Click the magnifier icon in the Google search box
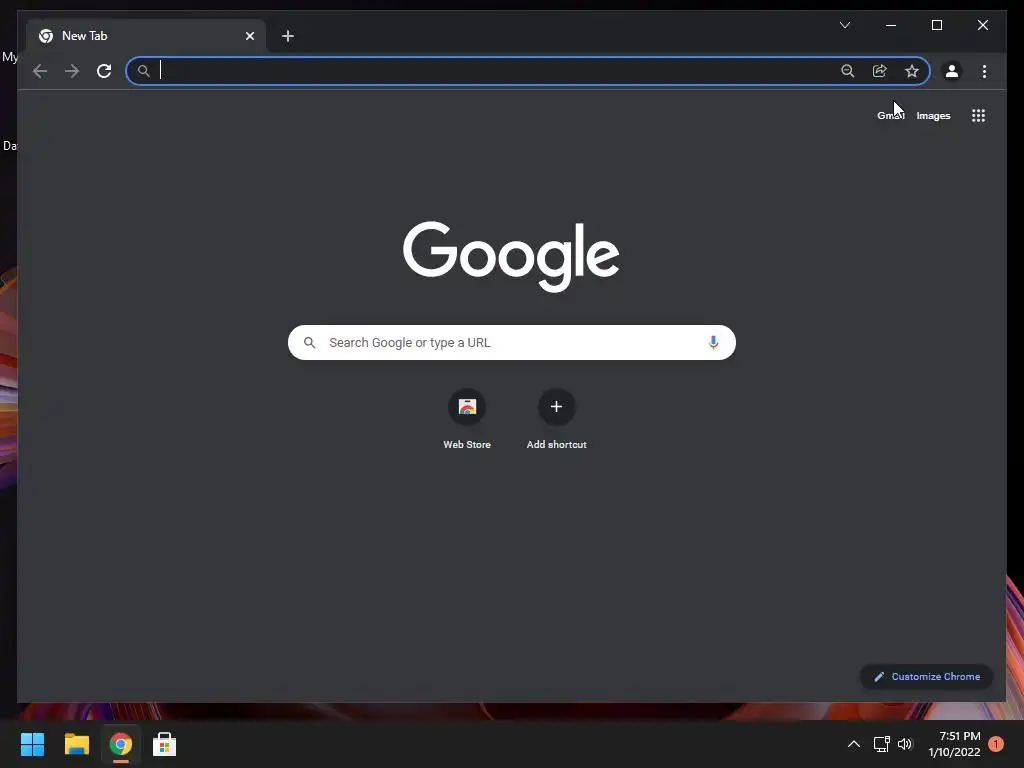The width and height of the screenshot is (1024, 768). (310, 342)
